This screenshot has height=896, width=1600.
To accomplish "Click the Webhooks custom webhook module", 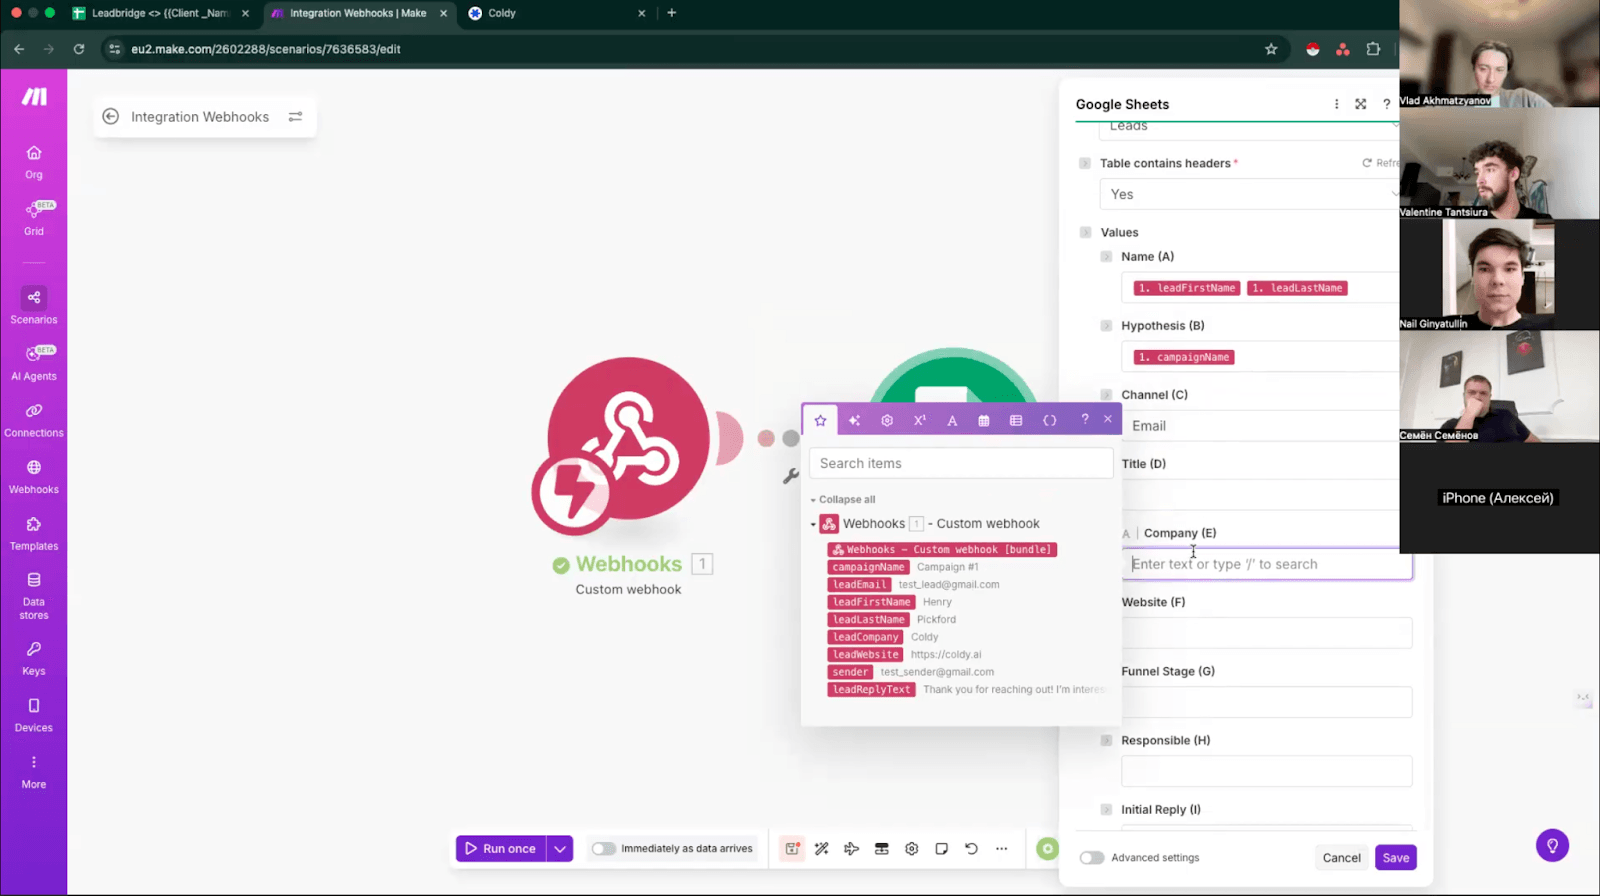I will coord(627,440).
